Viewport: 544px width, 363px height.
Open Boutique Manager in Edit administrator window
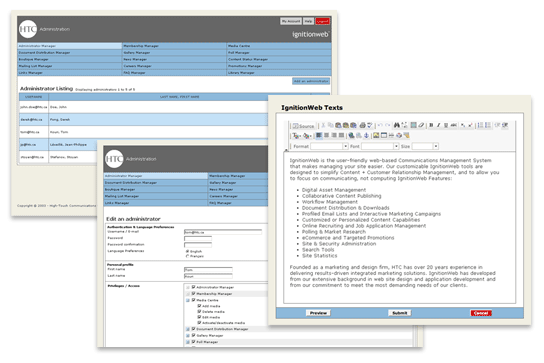[x=155, y=189]
